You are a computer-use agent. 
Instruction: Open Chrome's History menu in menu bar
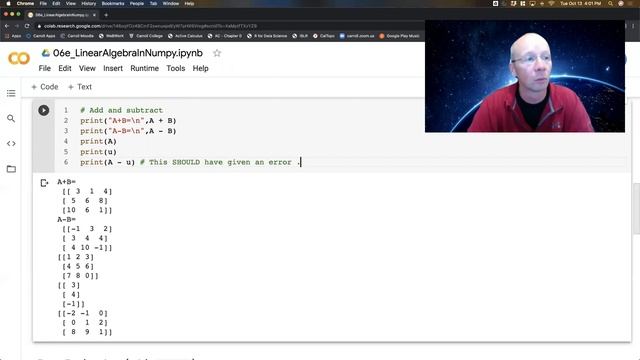click(89, 3)
